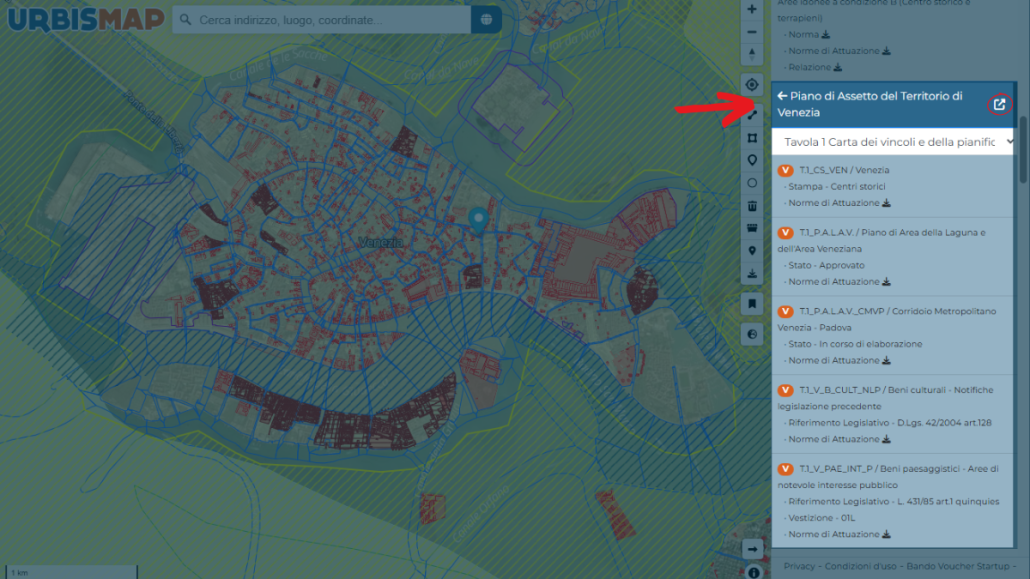Open the Condizioni d'uso footer link
Image resolution: width=1030 pixels, height=579 pixels.
(861, 566)
